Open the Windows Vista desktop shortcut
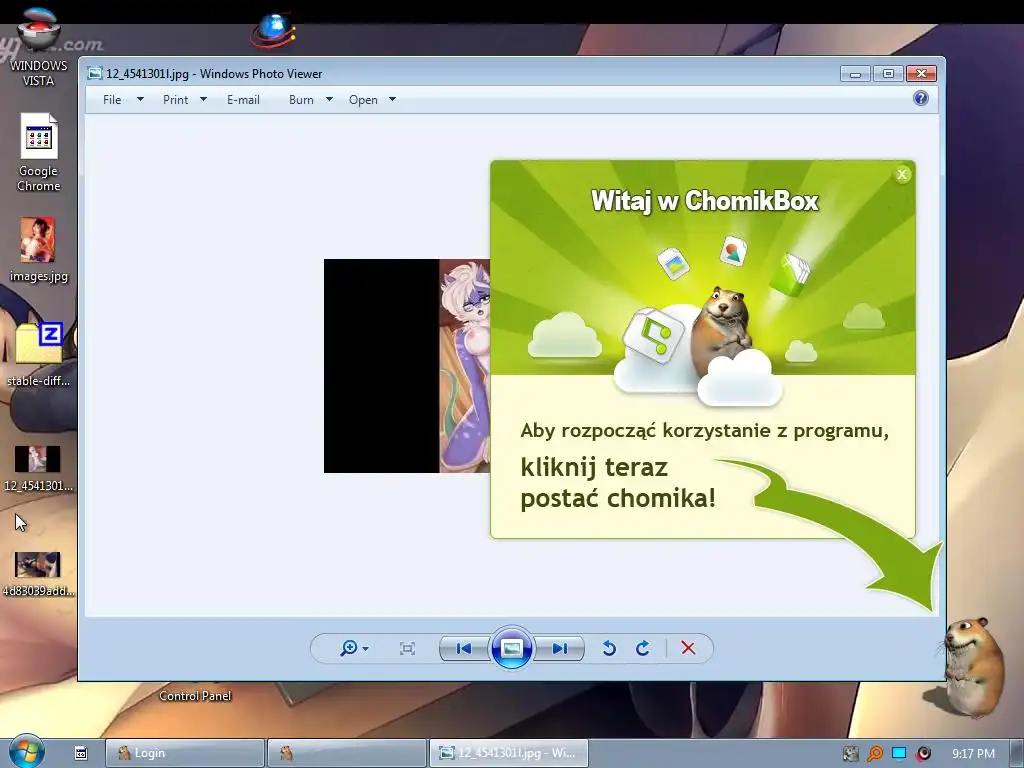Viewport: 1024px width, 768px height. click(39, 47)
